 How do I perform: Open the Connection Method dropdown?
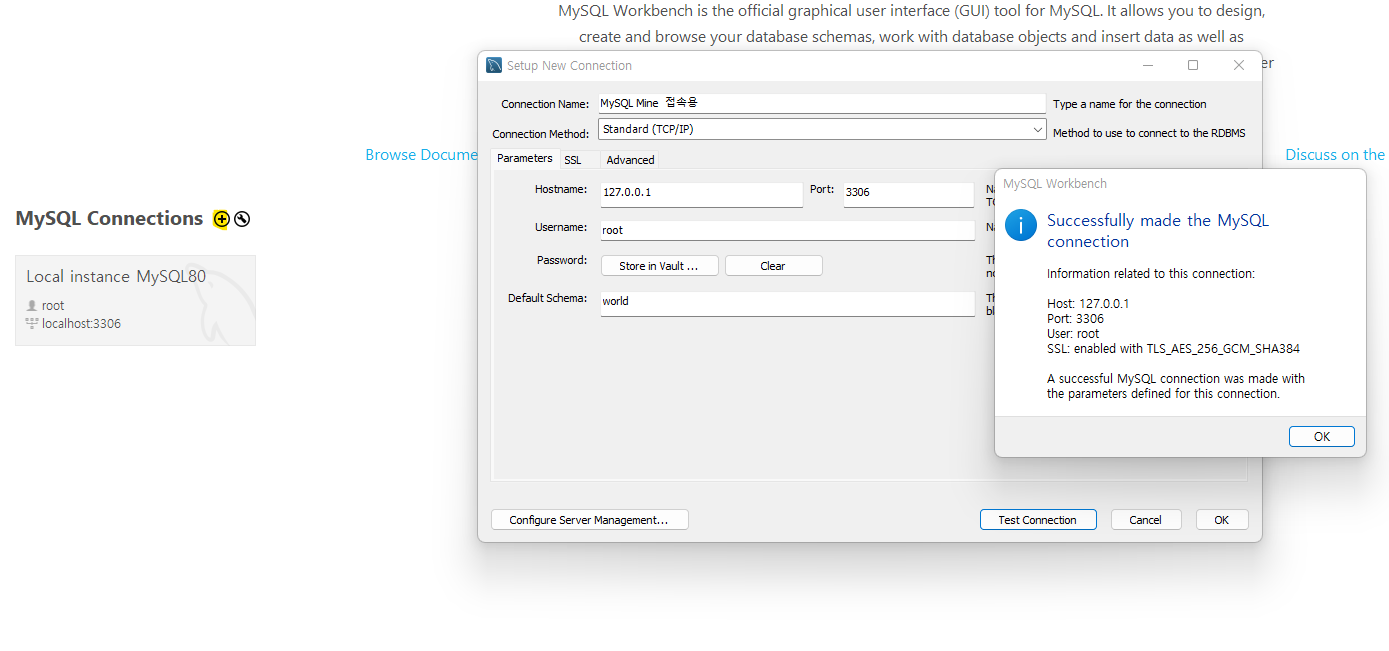click(x=823, y=129)
